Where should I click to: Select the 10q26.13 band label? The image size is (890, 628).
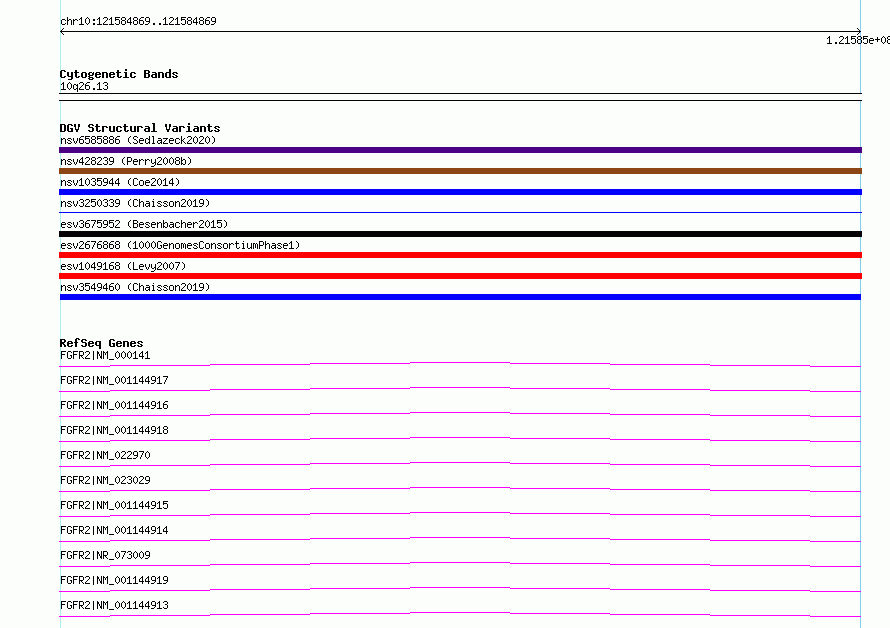pyautogui.click(x=84, y=86)
